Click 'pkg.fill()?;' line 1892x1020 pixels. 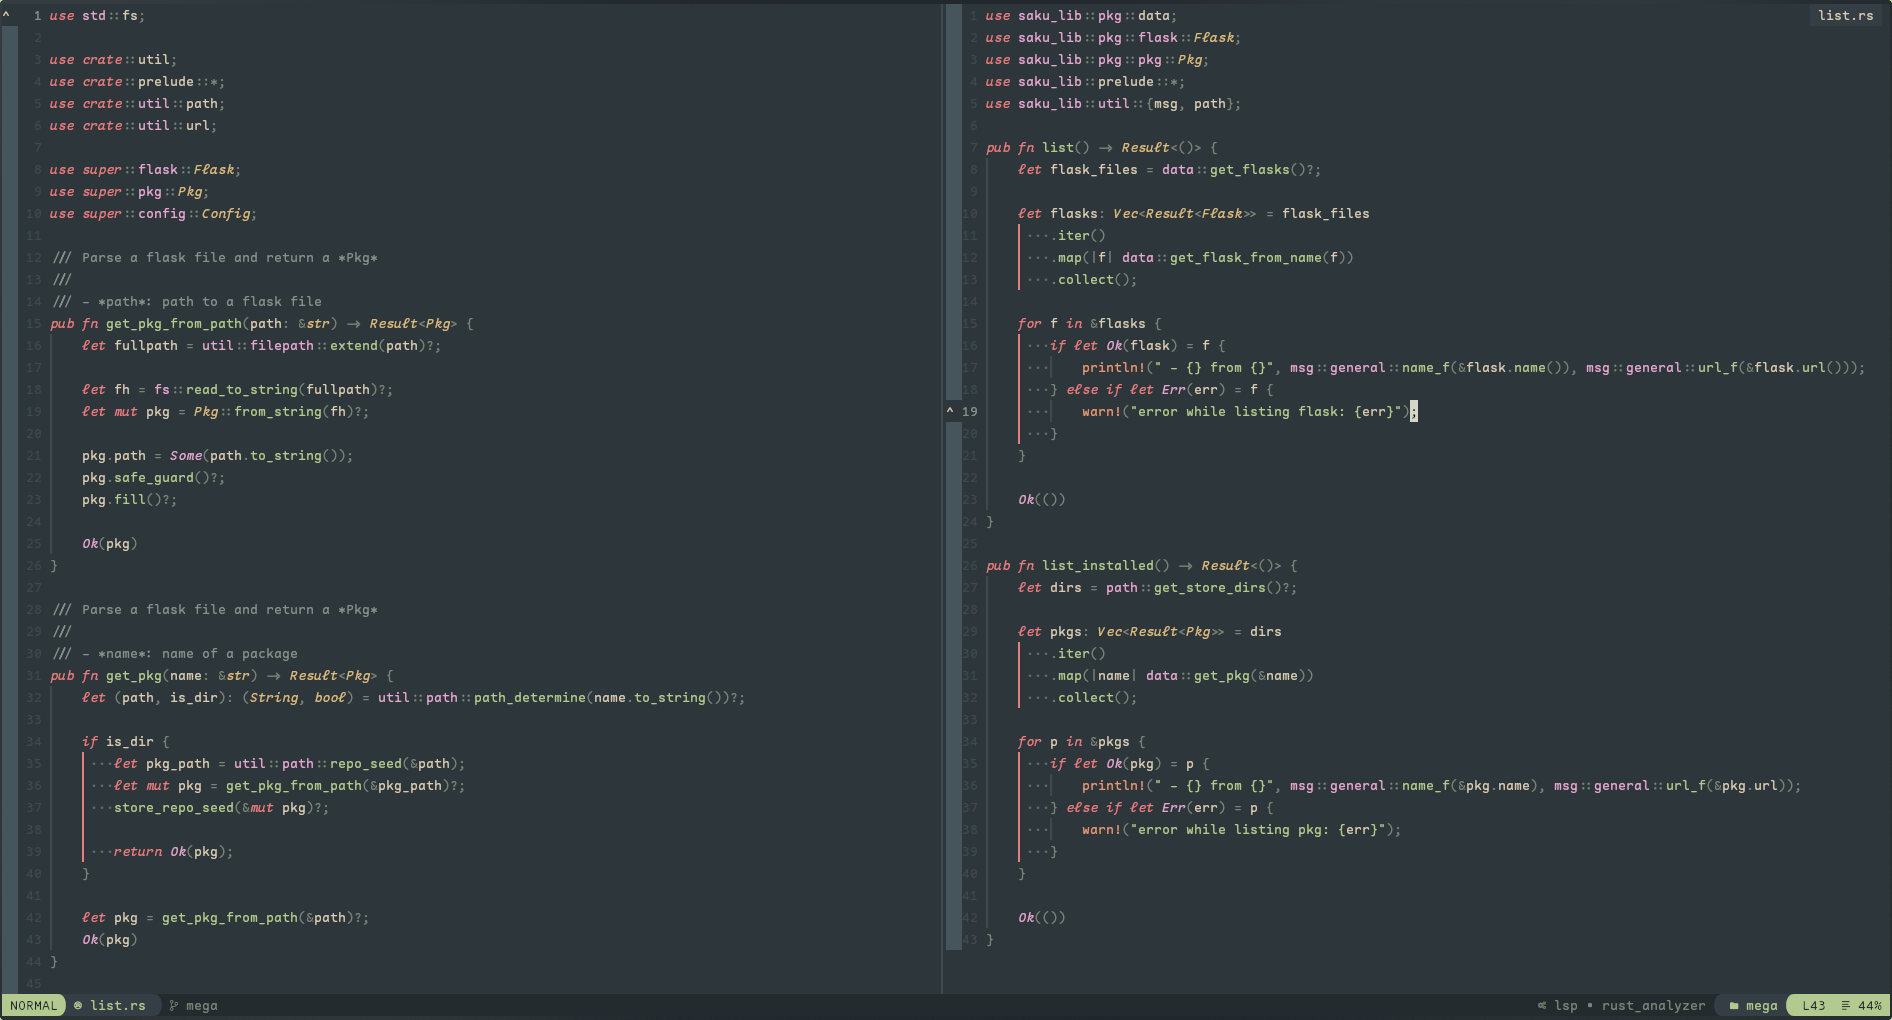point(129,499)
